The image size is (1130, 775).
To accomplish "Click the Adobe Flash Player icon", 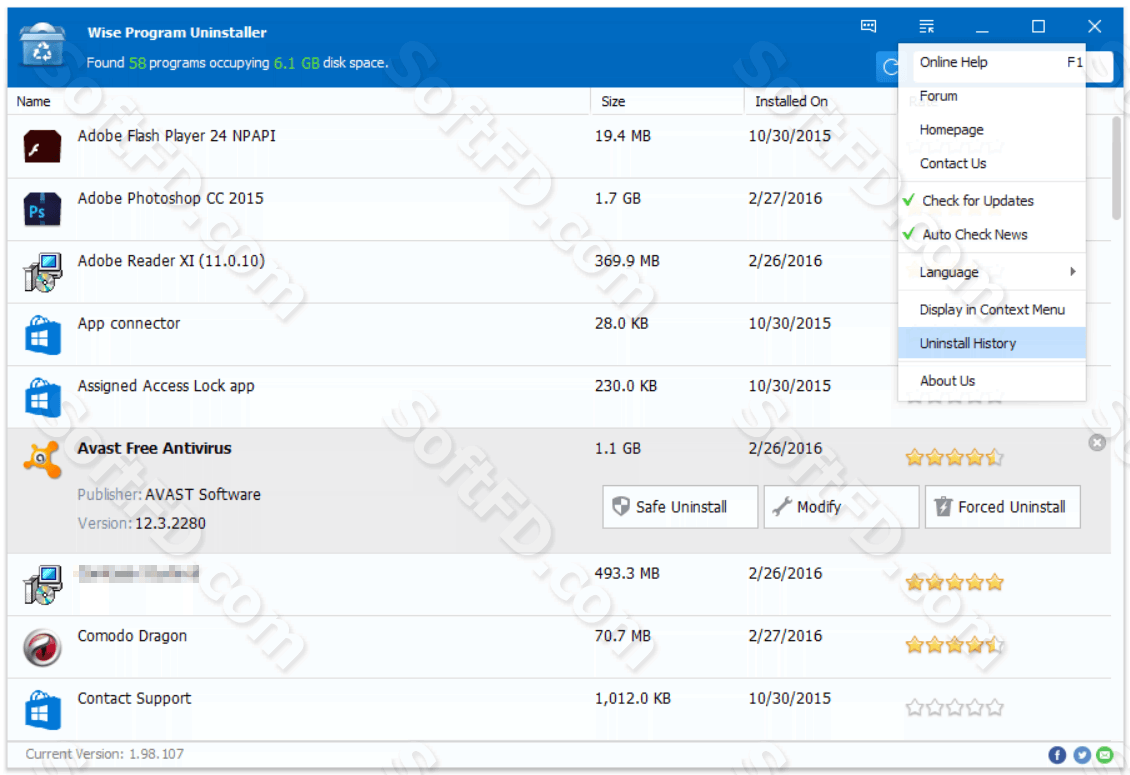I will [42, 146].
